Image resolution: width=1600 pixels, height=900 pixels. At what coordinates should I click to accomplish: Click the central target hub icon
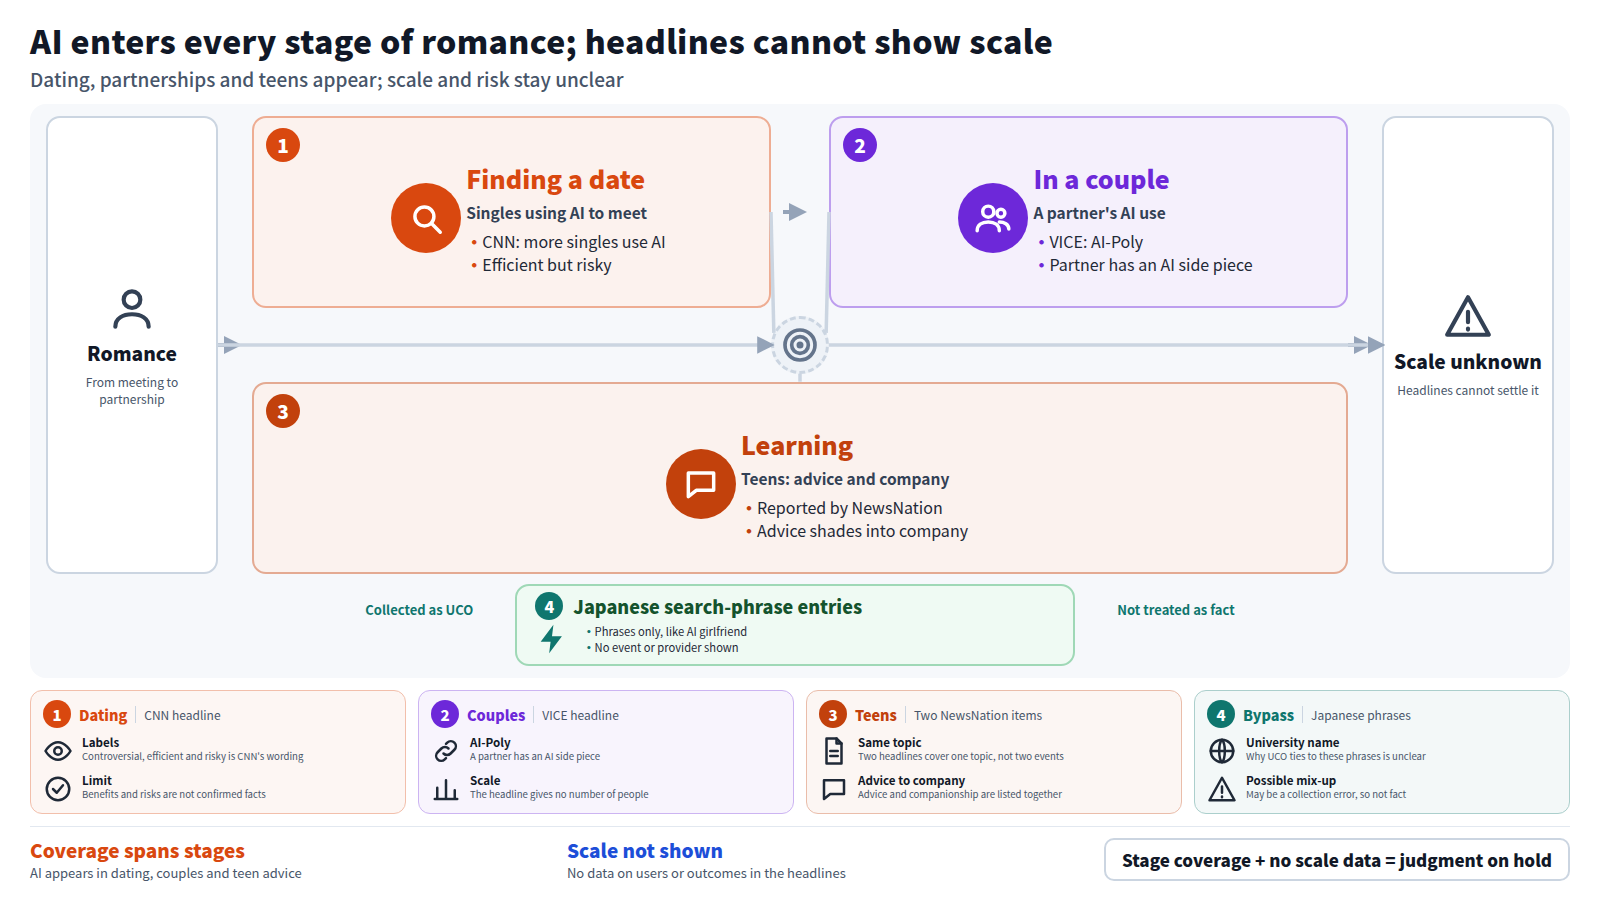click(800, 345)
